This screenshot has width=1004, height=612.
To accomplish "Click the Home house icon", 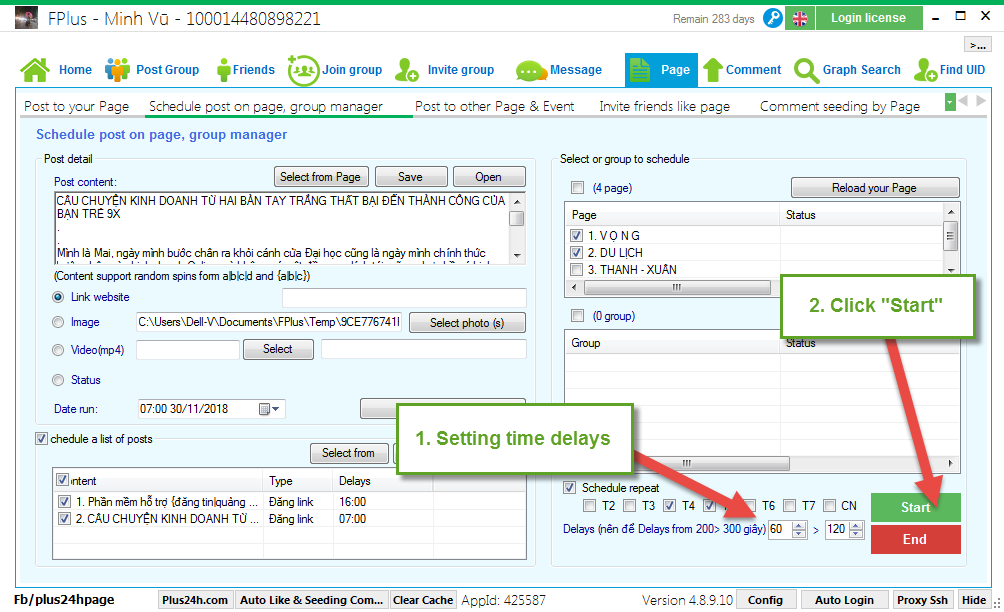I will (35, 70).
